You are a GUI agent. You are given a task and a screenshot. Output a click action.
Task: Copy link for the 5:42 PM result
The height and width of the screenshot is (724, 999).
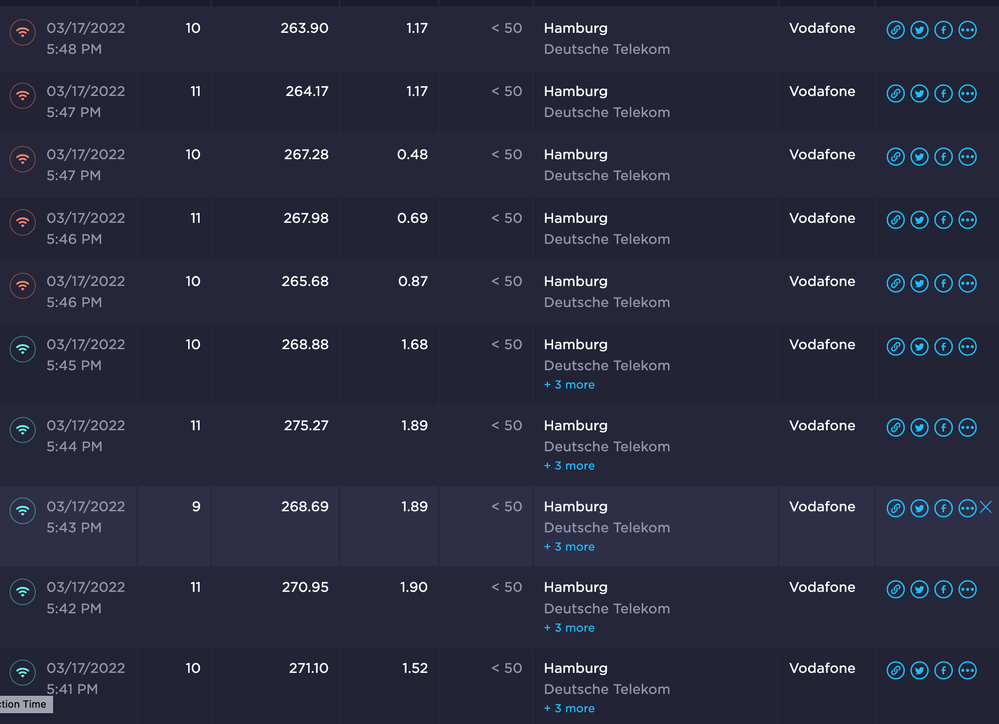tap(895, 589)
